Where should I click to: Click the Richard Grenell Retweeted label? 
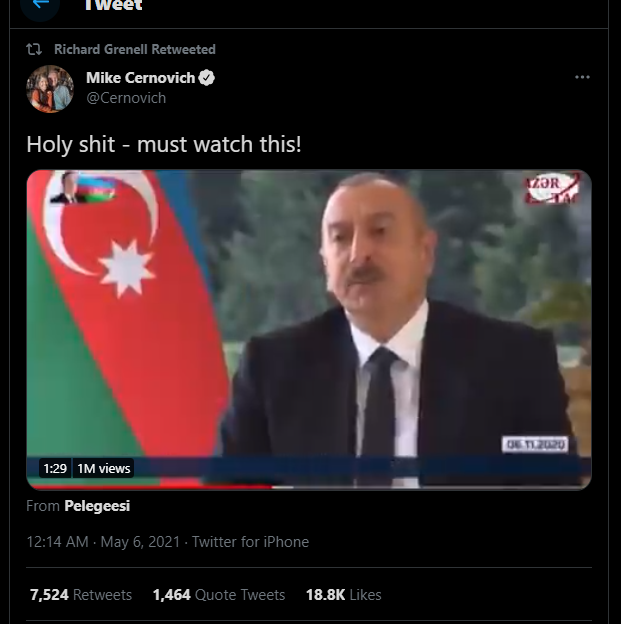coord(135,49)
